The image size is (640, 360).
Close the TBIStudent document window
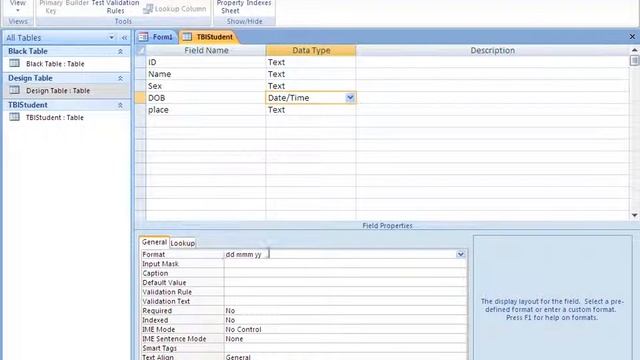pos(632,37)
